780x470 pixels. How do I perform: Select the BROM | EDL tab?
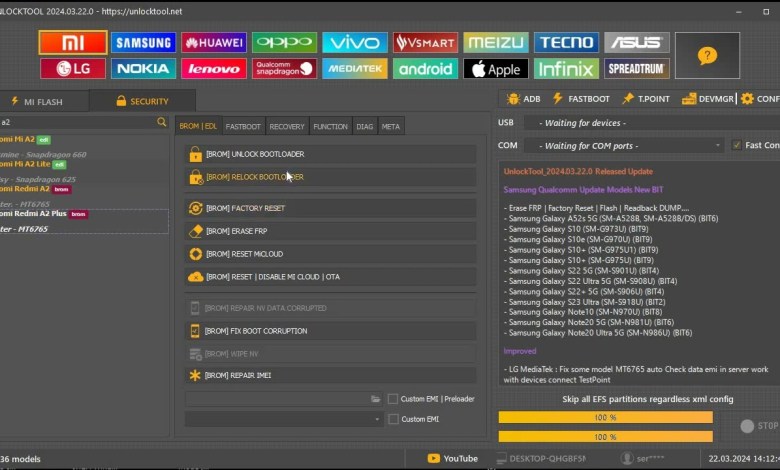[x=198, y=126]
